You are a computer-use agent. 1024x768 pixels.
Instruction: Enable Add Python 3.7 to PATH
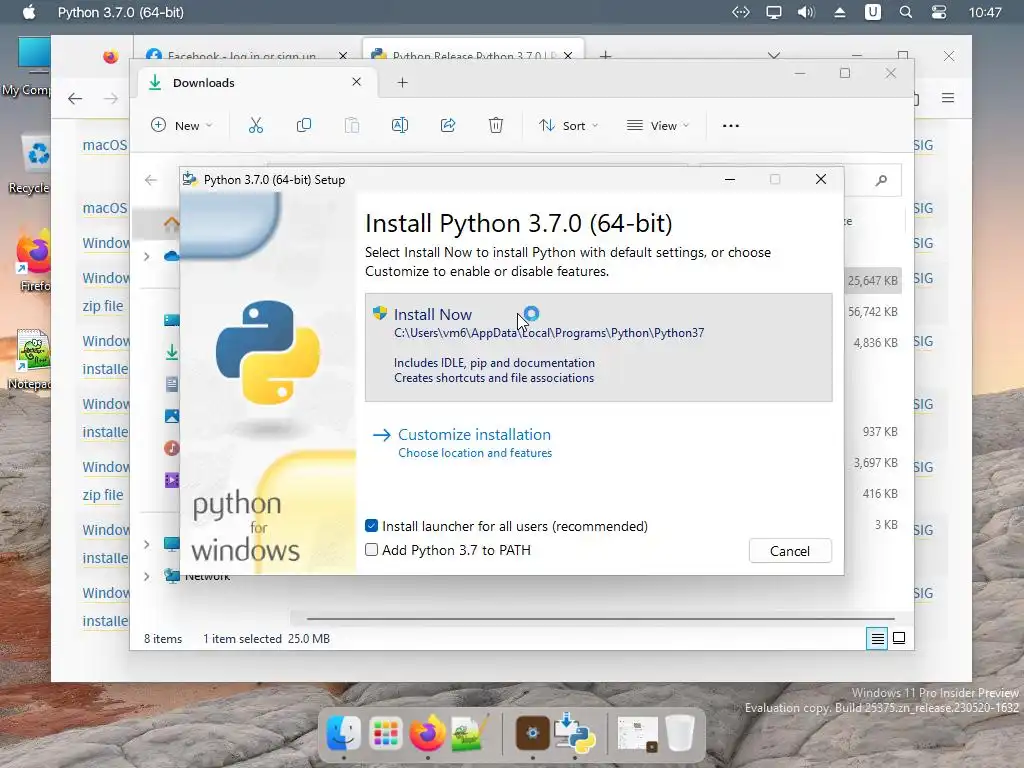point(372,550)
